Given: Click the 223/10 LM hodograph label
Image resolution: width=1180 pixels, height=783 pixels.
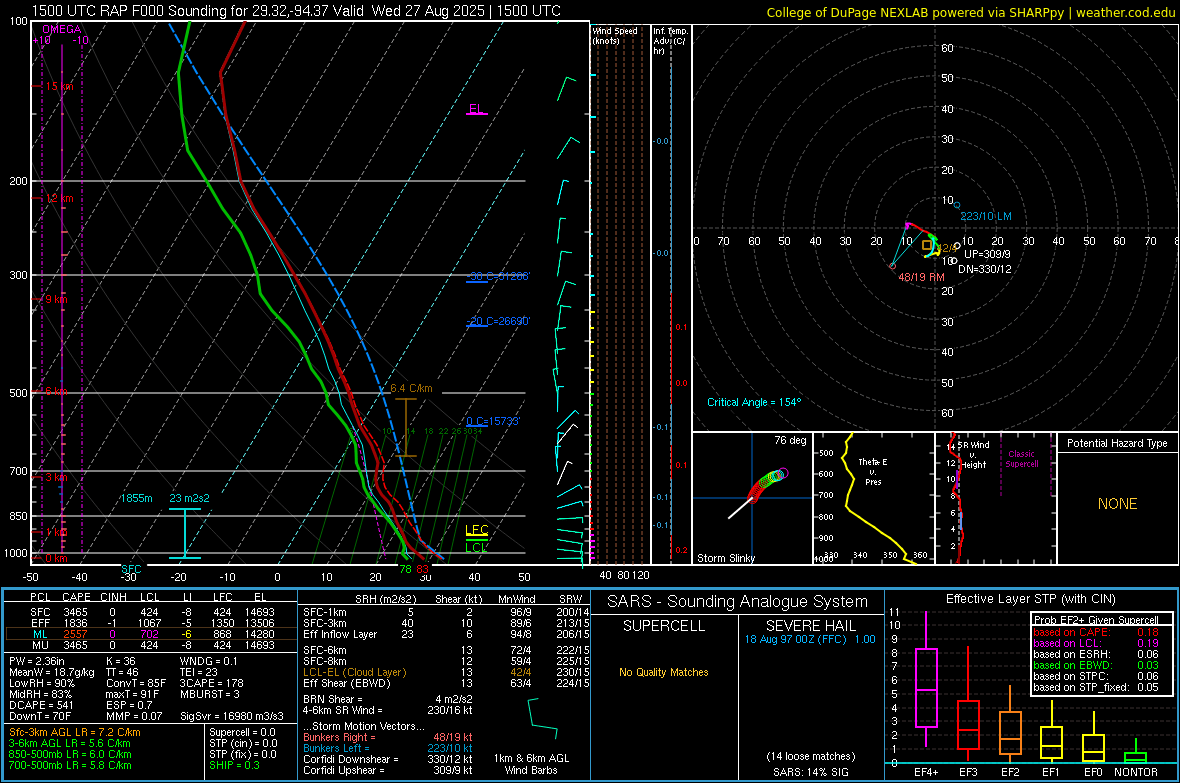Looking at the screenshot, I should (986, 216).
